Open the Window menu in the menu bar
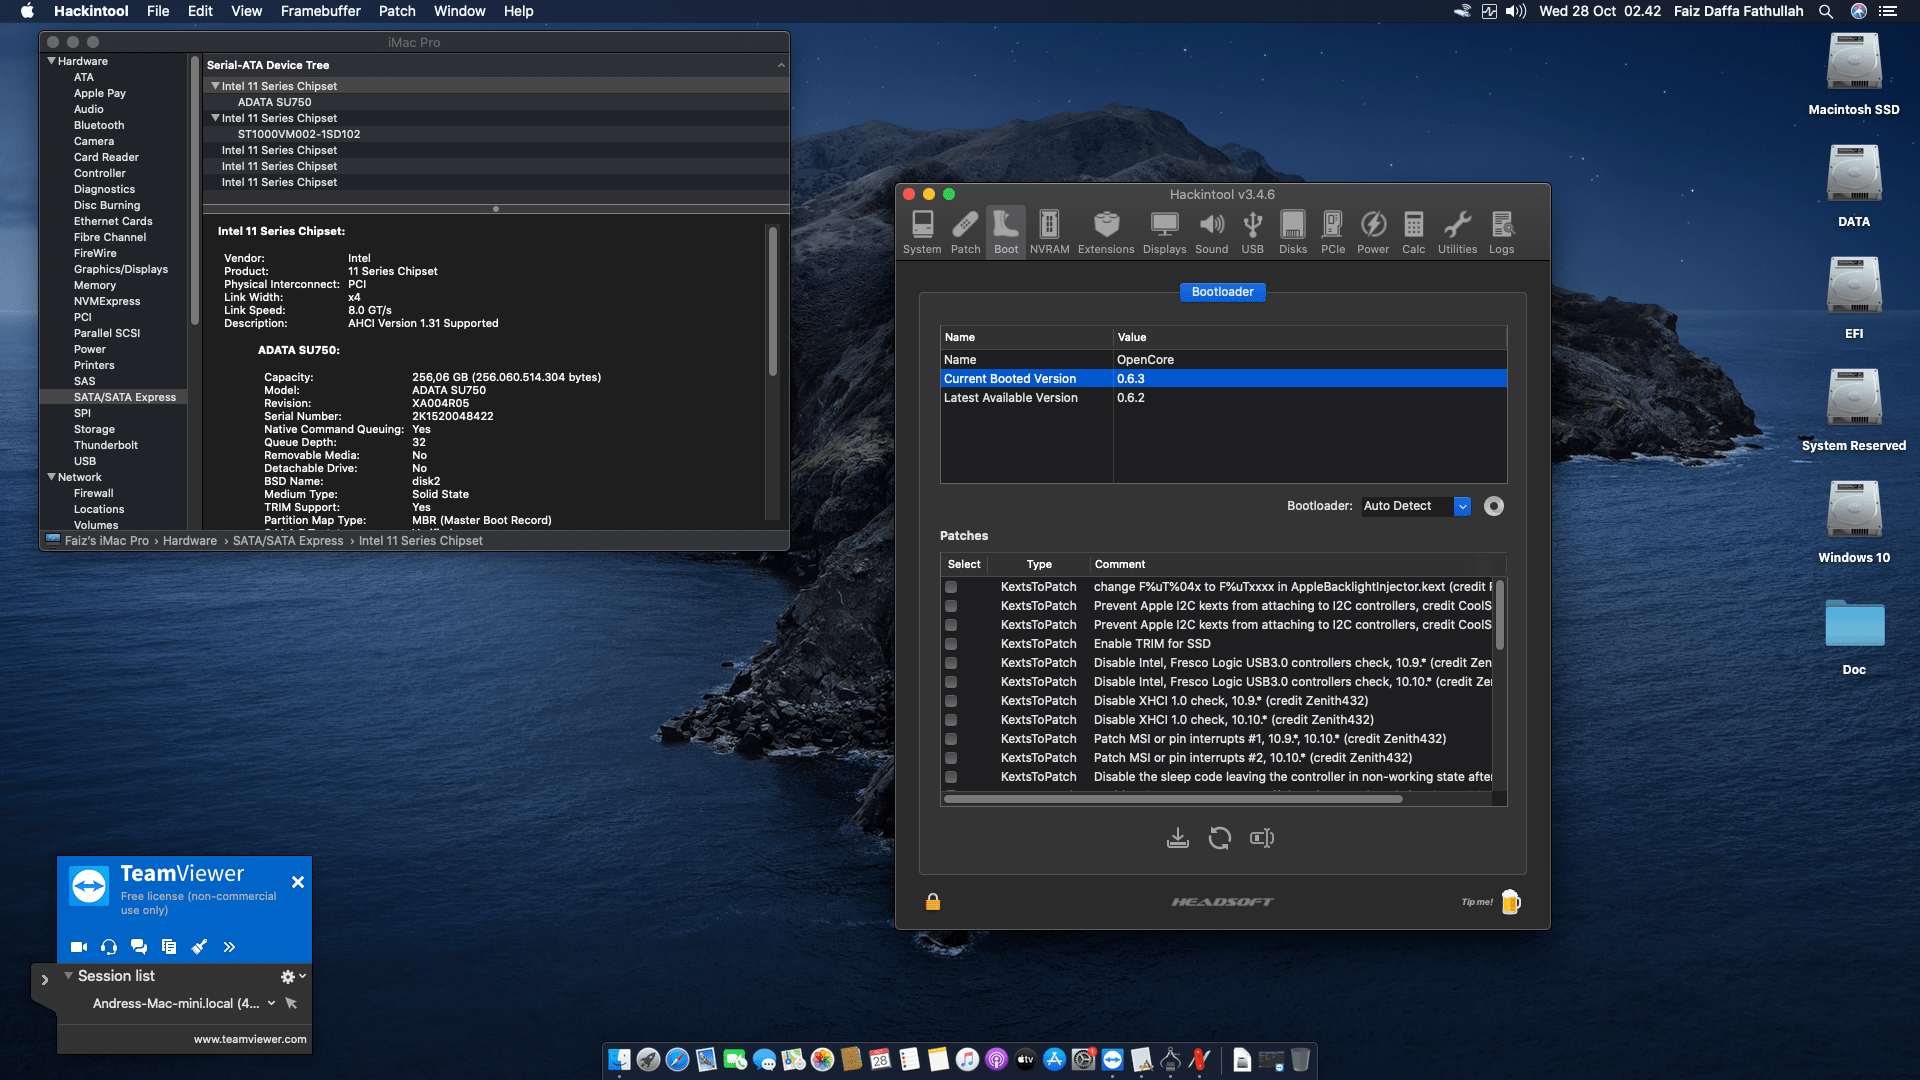This screenshot has height=1080, width=1920. [x=459, y=11]
